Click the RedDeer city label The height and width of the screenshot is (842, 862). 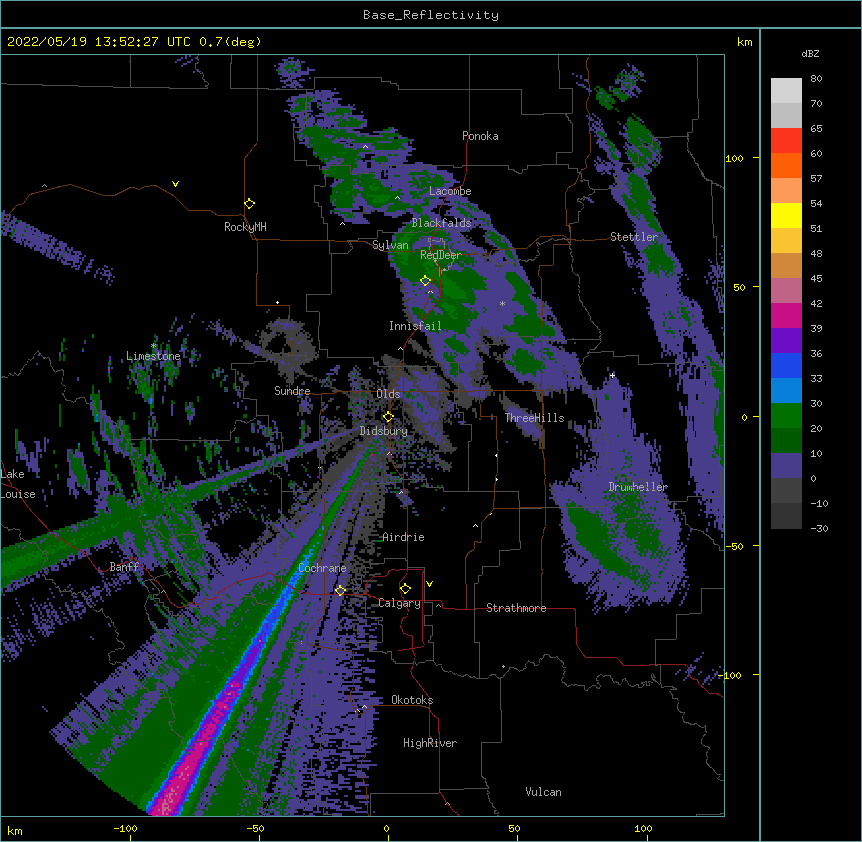point(440,255)
